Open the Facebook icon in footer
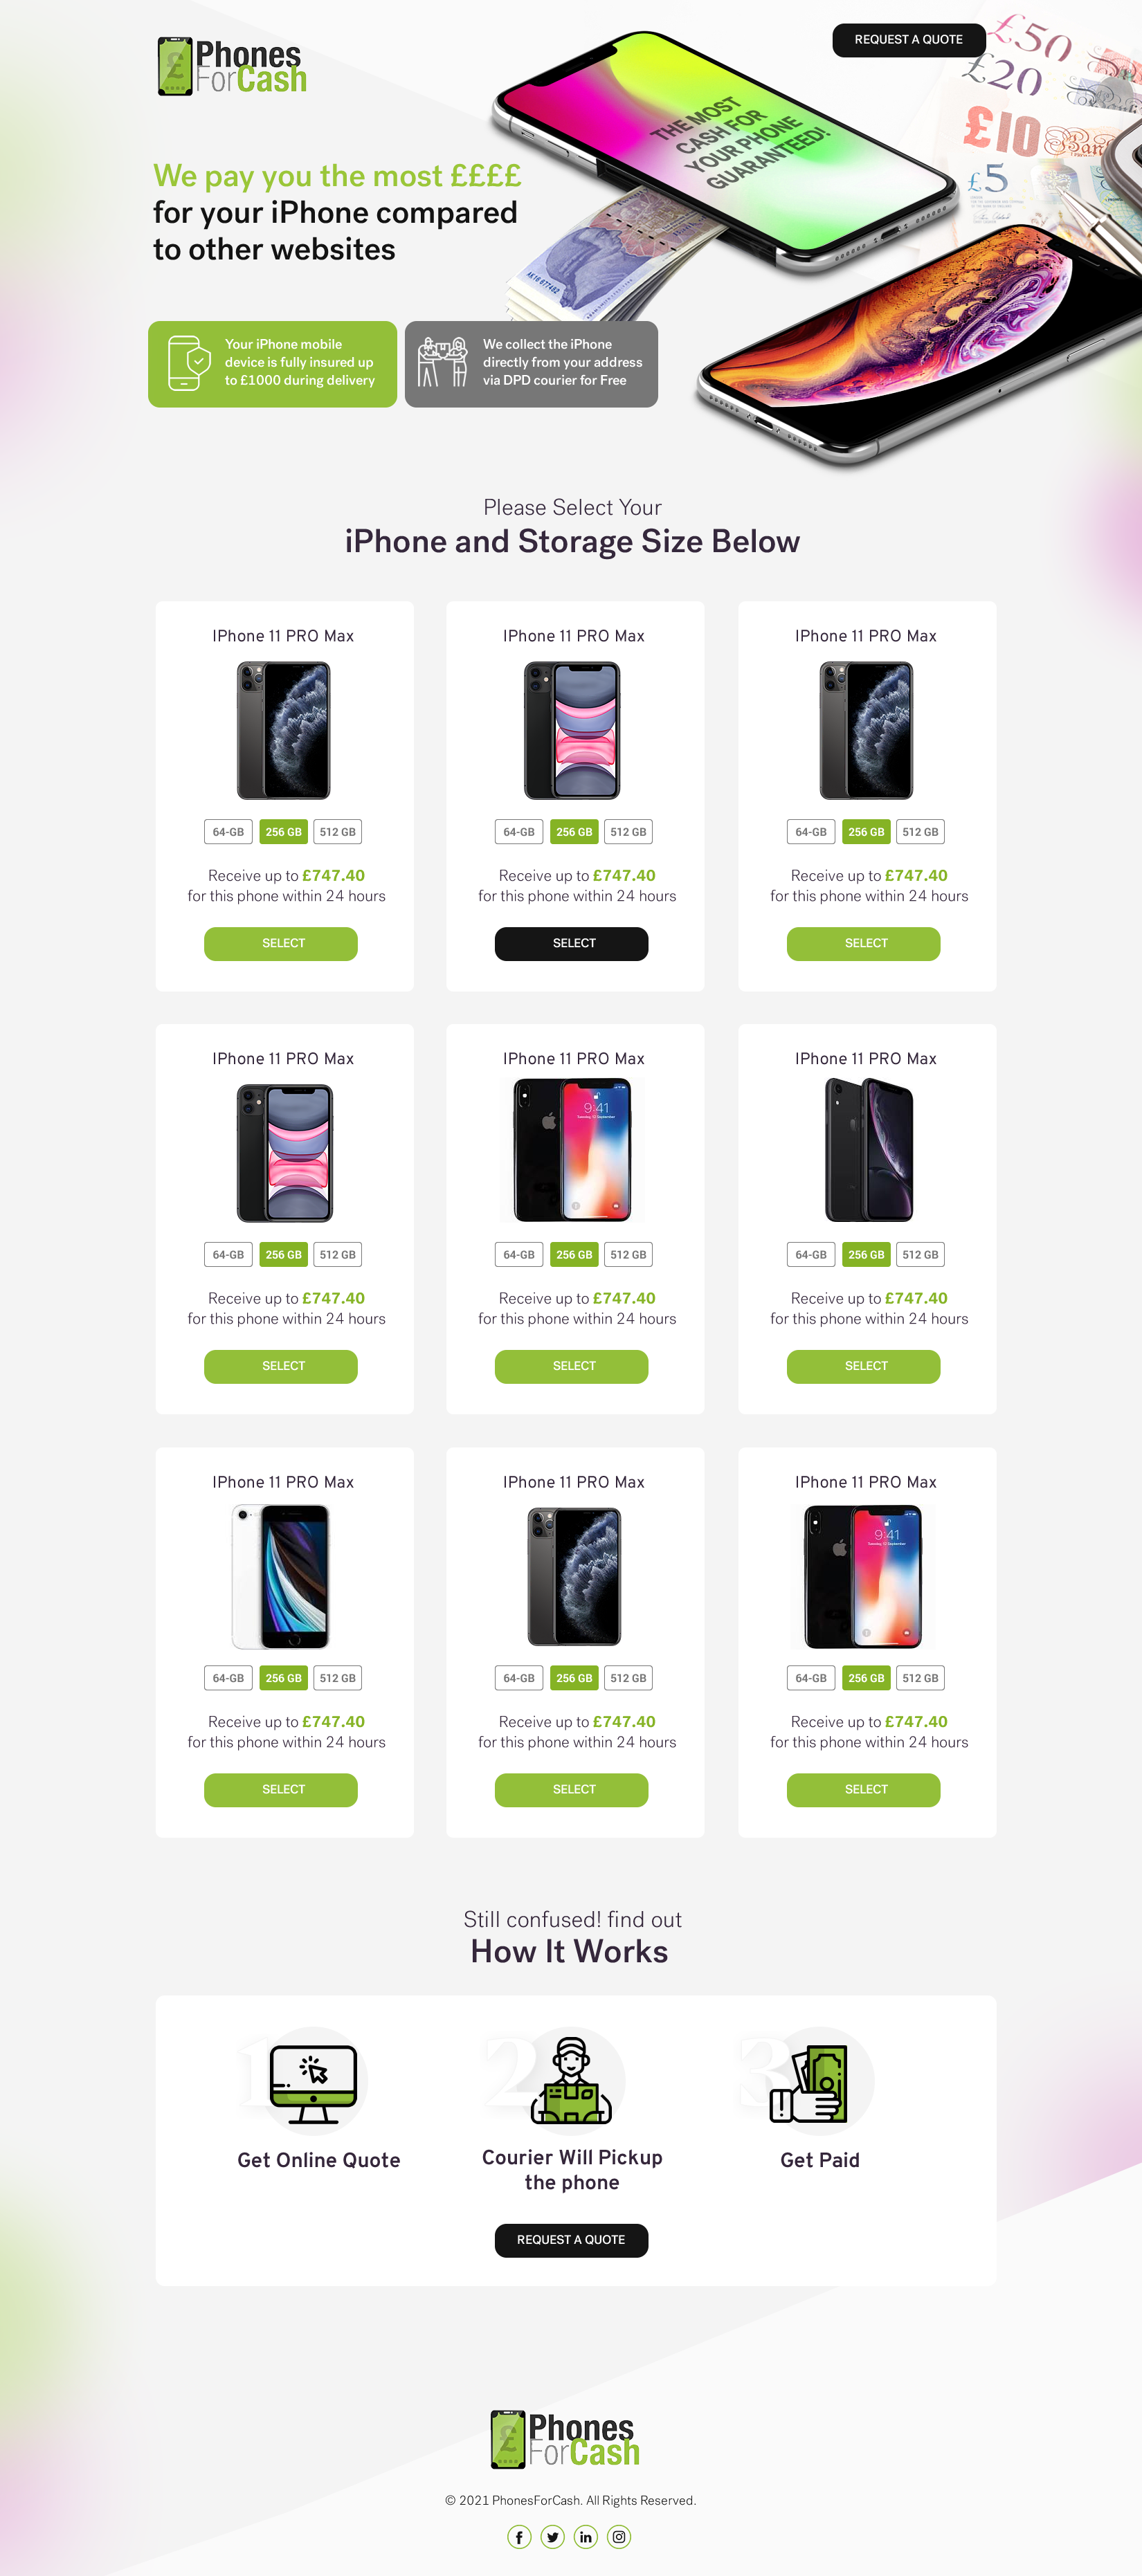The width and height of the screenshot is (1142, 2576). point(519,2536)
